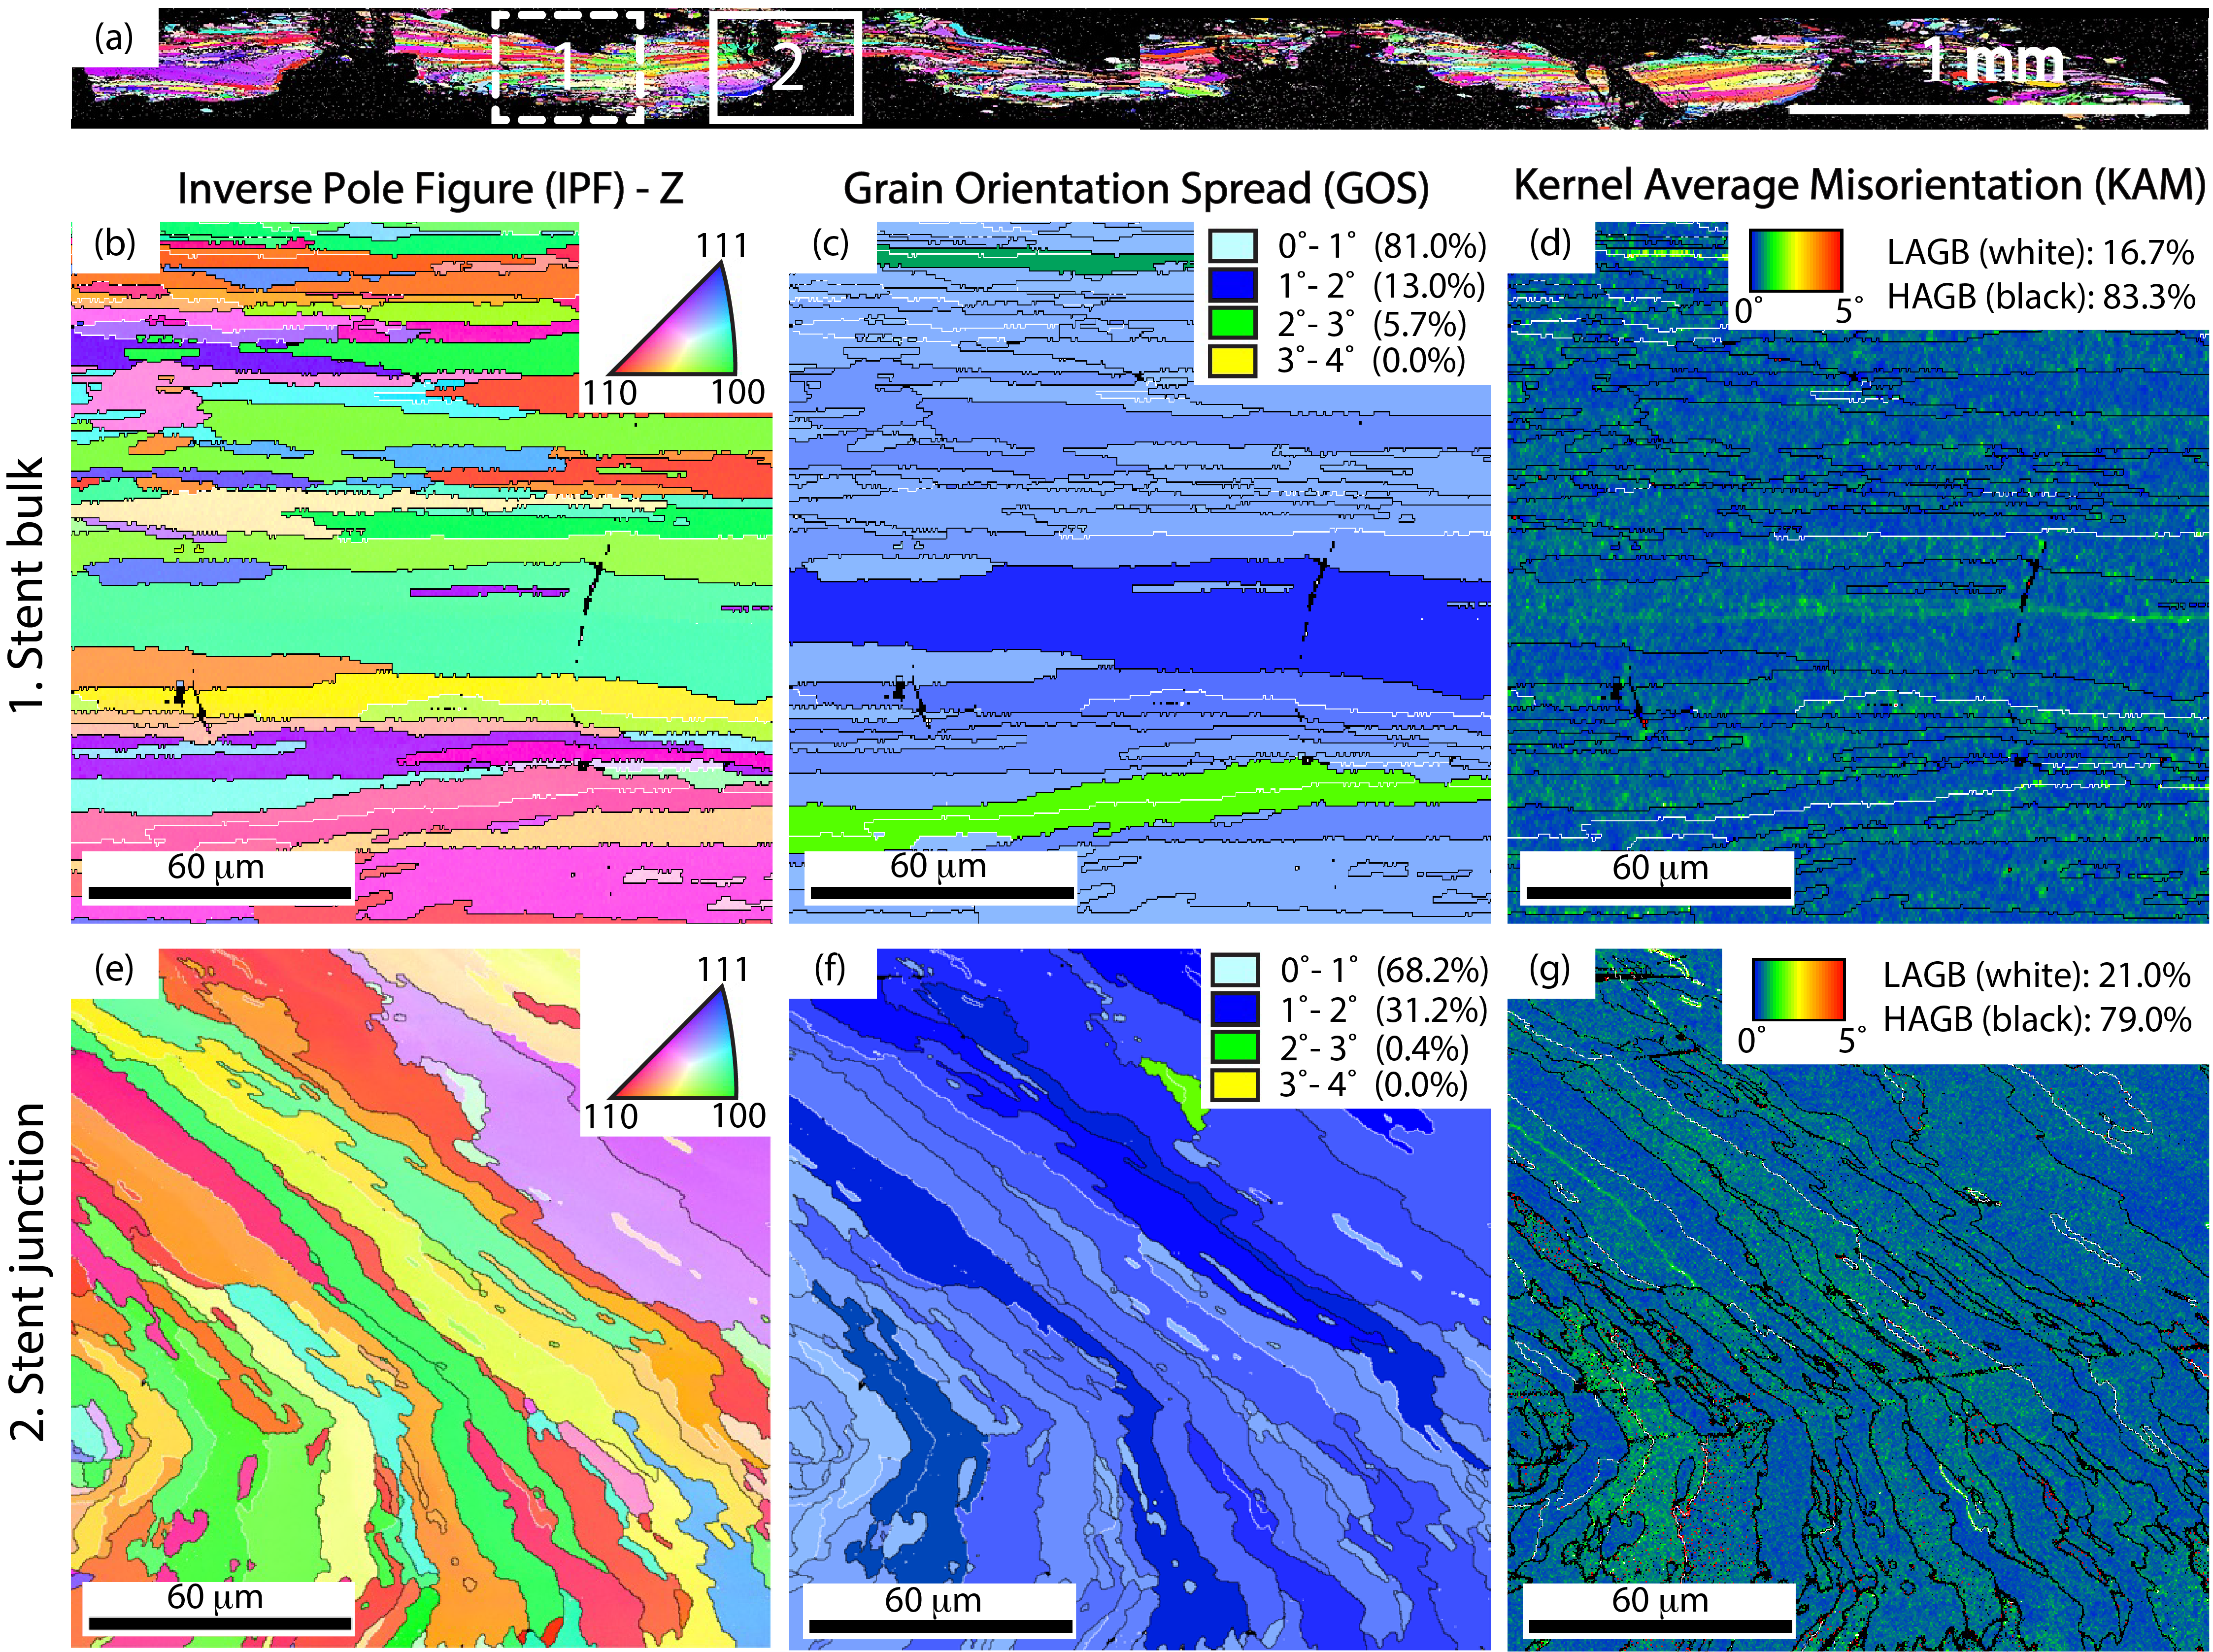Click the yellow 3°-4° swatch in panel c
The height and width of the screenshot is (1652, 2213).
point(1232,361)
